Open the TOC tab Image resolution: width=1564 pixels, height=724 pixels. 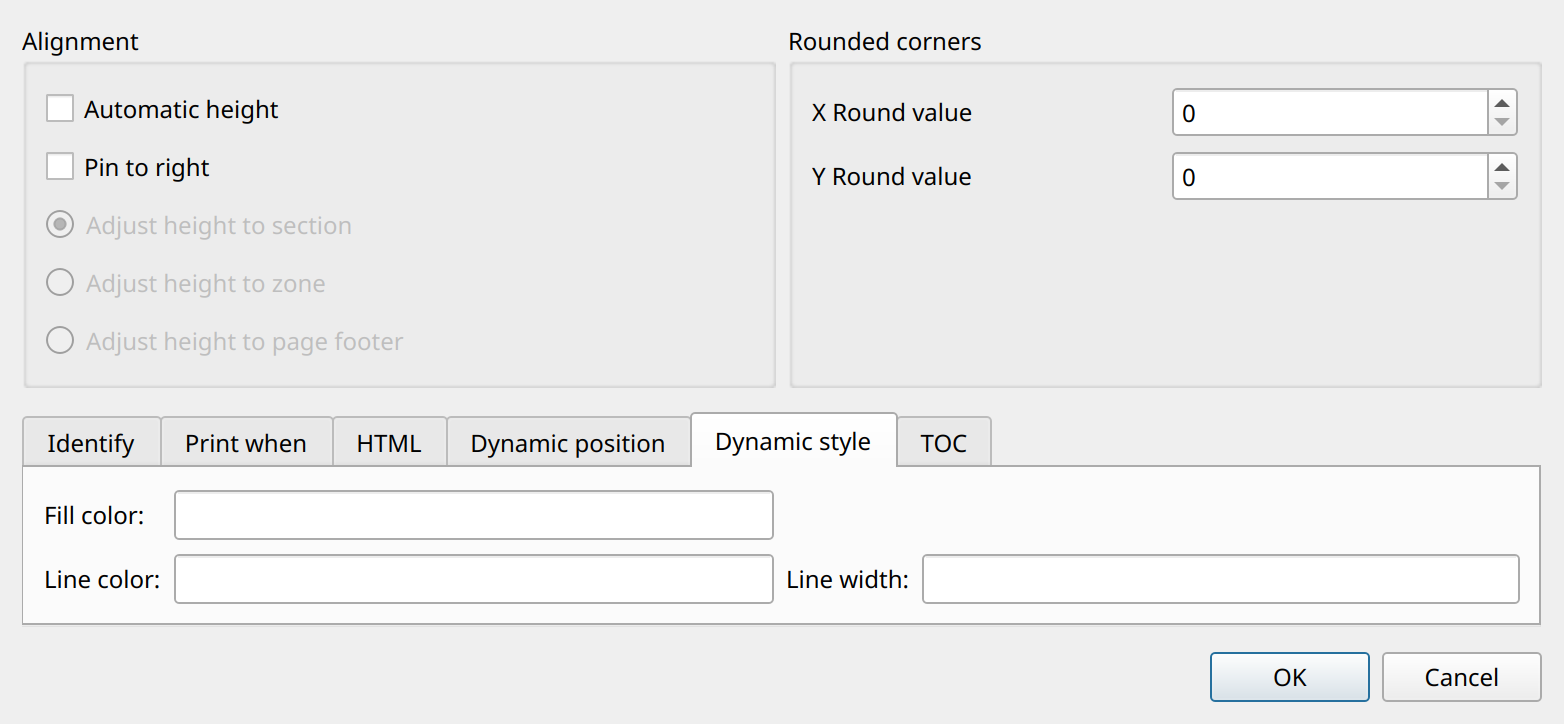point(944,442)
